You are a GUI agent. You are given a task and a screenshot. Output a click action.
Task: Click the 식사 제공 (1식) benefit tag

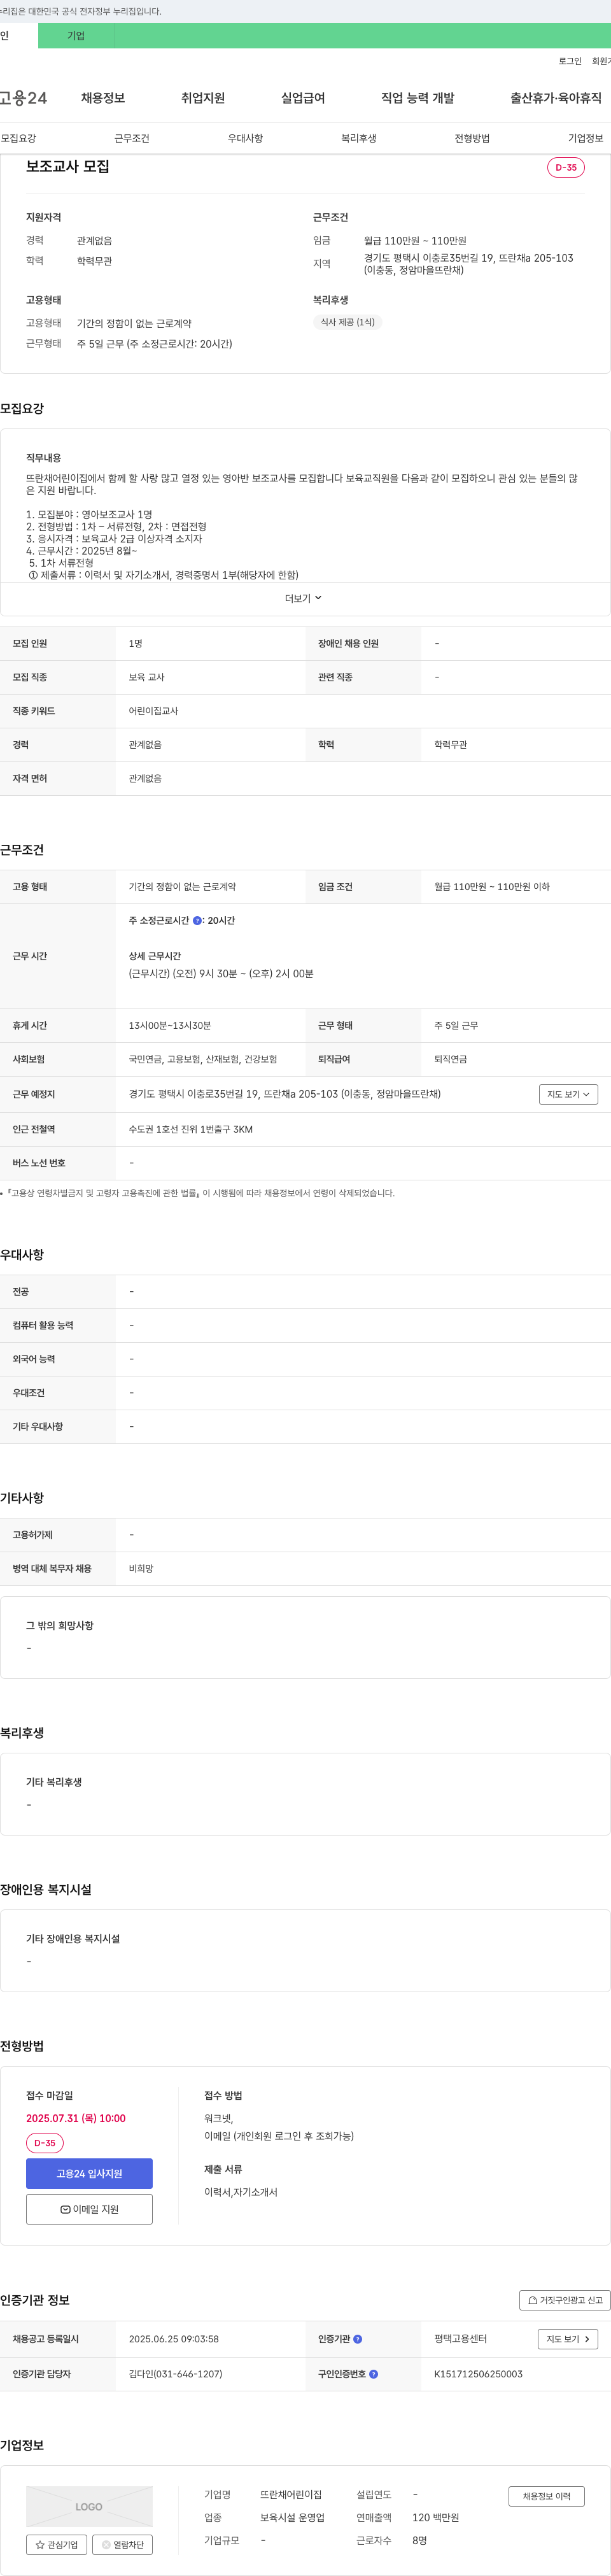click(348, 322)
